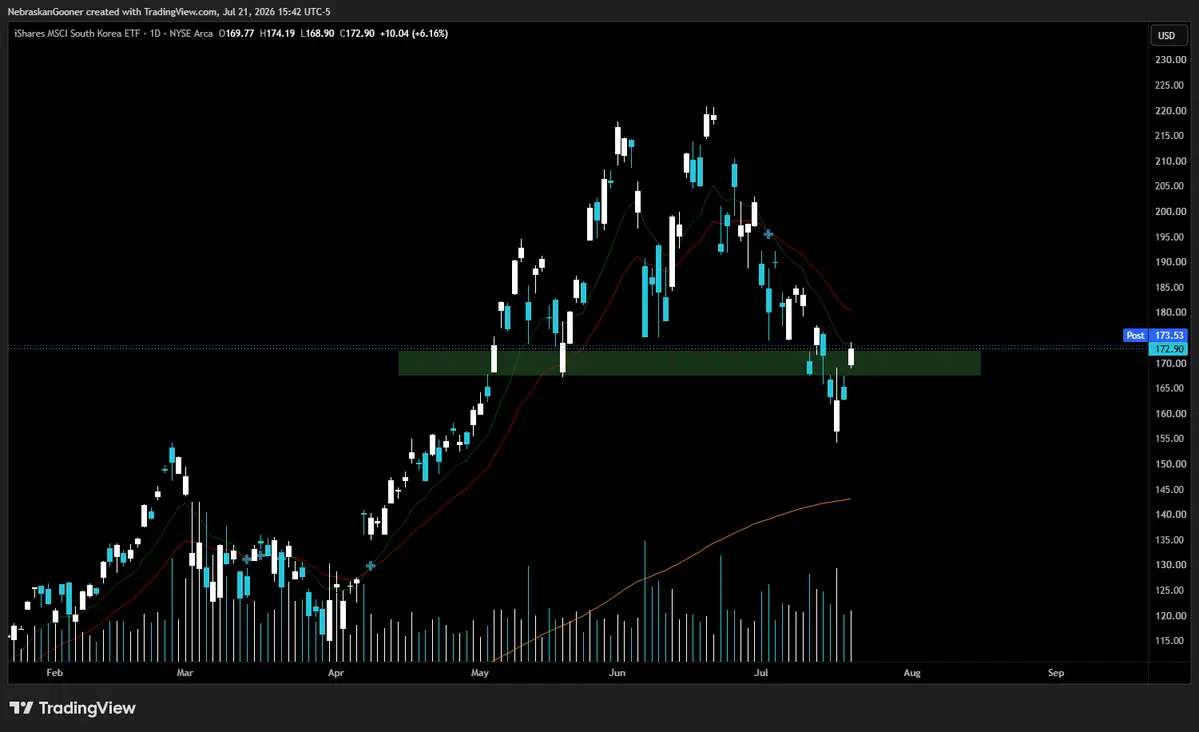The height and width of the screenshot is (732, 1199).
Task: Click the 200.00 price axis label
Action: tap(1170, 211)
